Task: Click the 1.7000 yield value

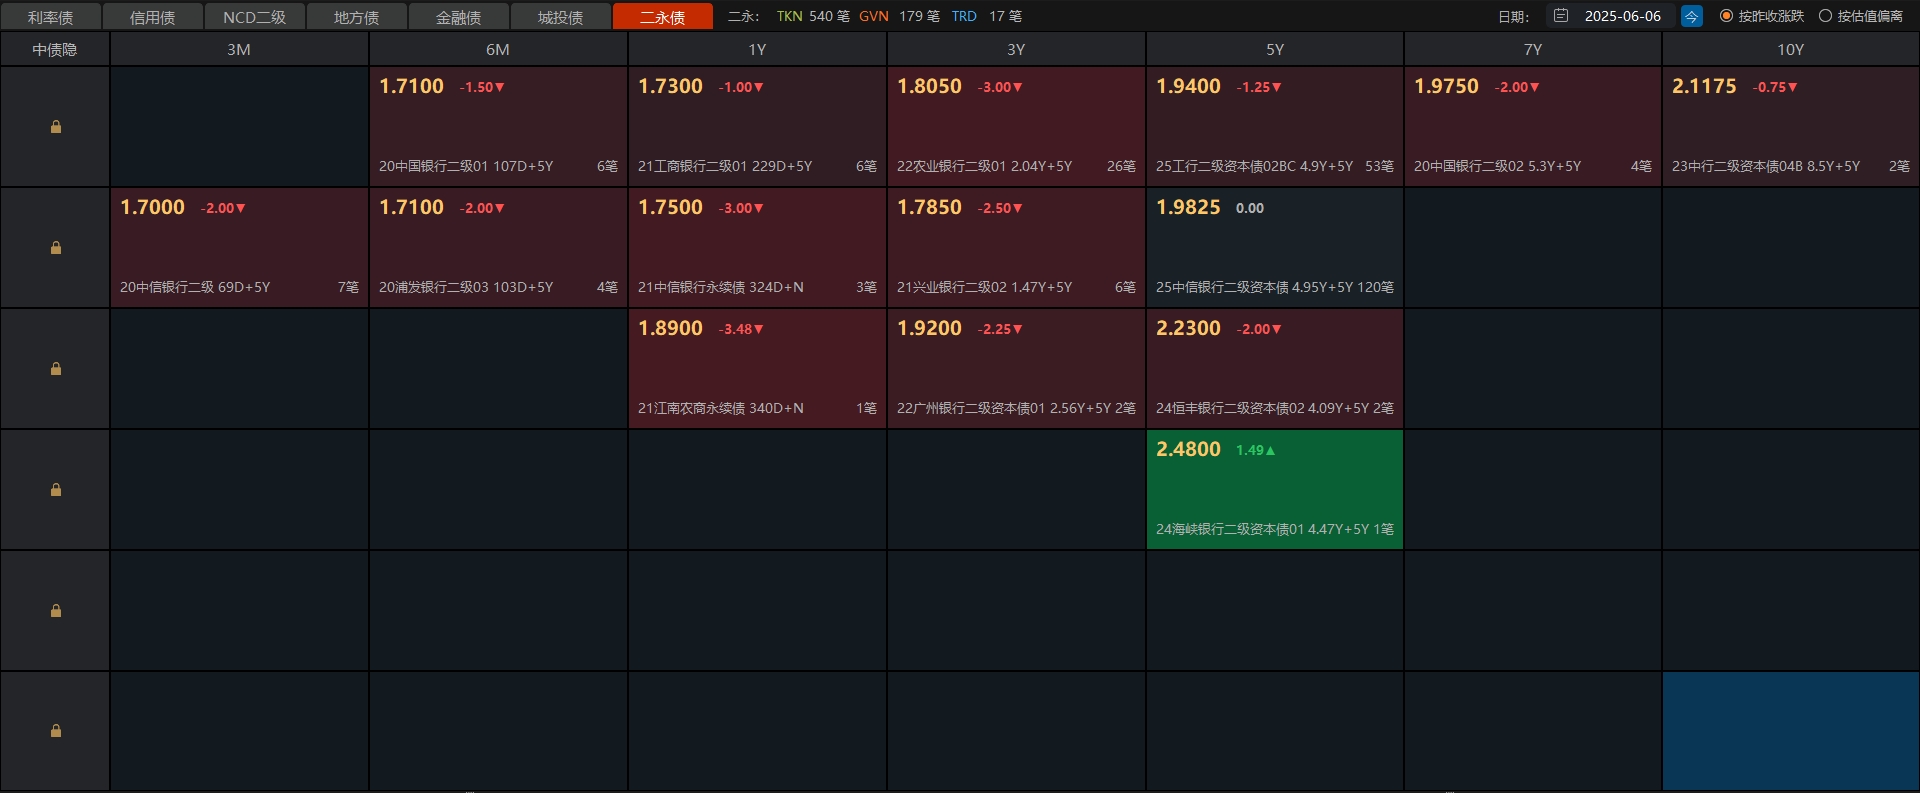Action: click(x=152, y=208)
